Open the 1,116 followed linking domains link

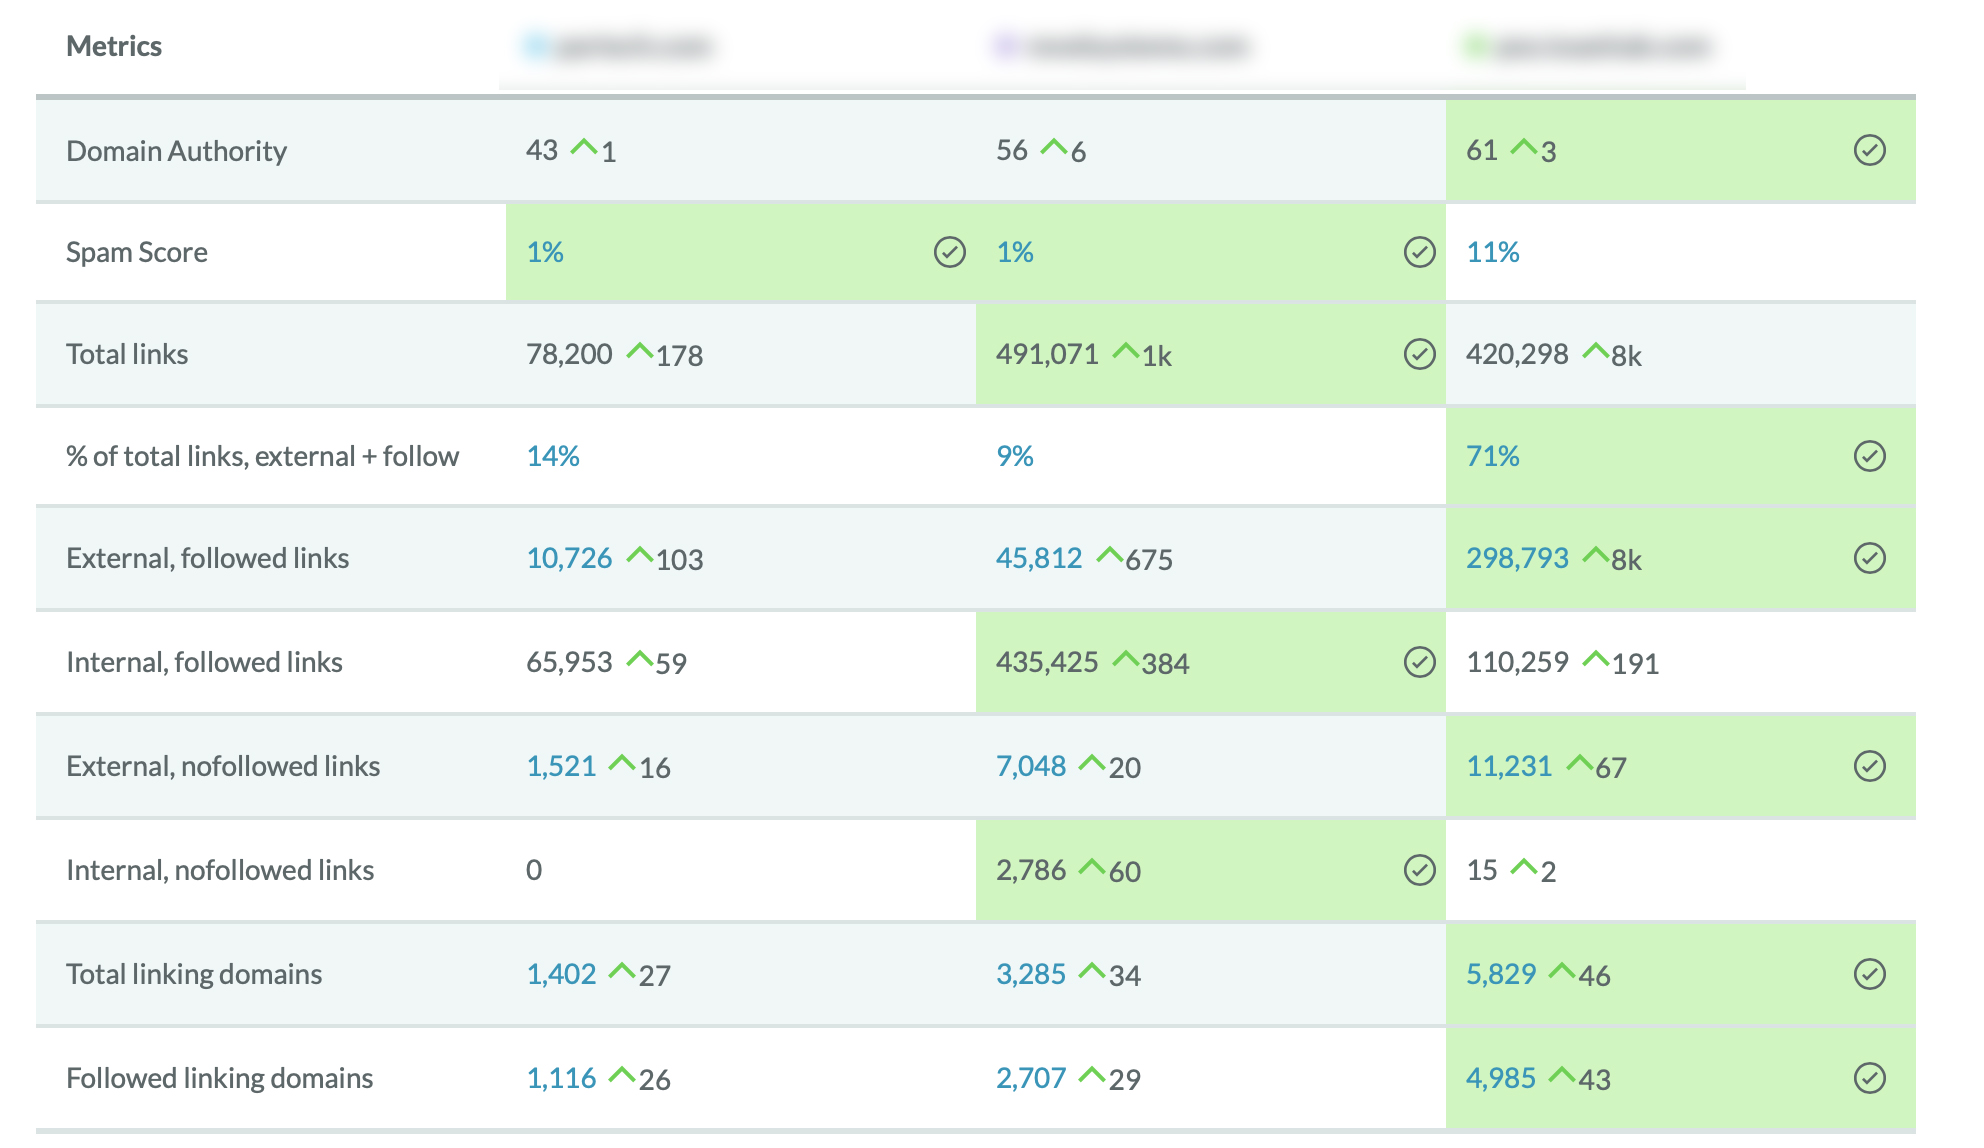tap(561, 1078)
